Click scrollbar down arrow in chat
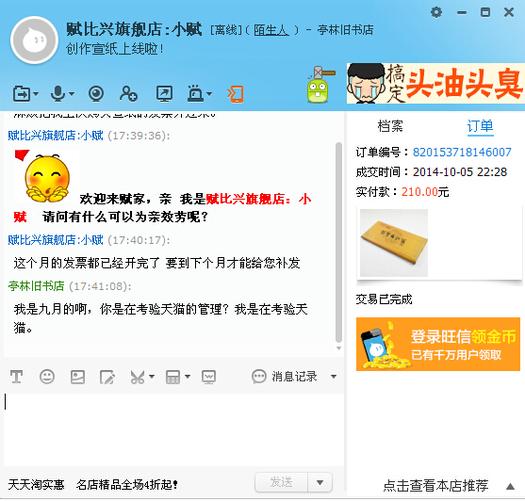 click(x=339, y=348)
